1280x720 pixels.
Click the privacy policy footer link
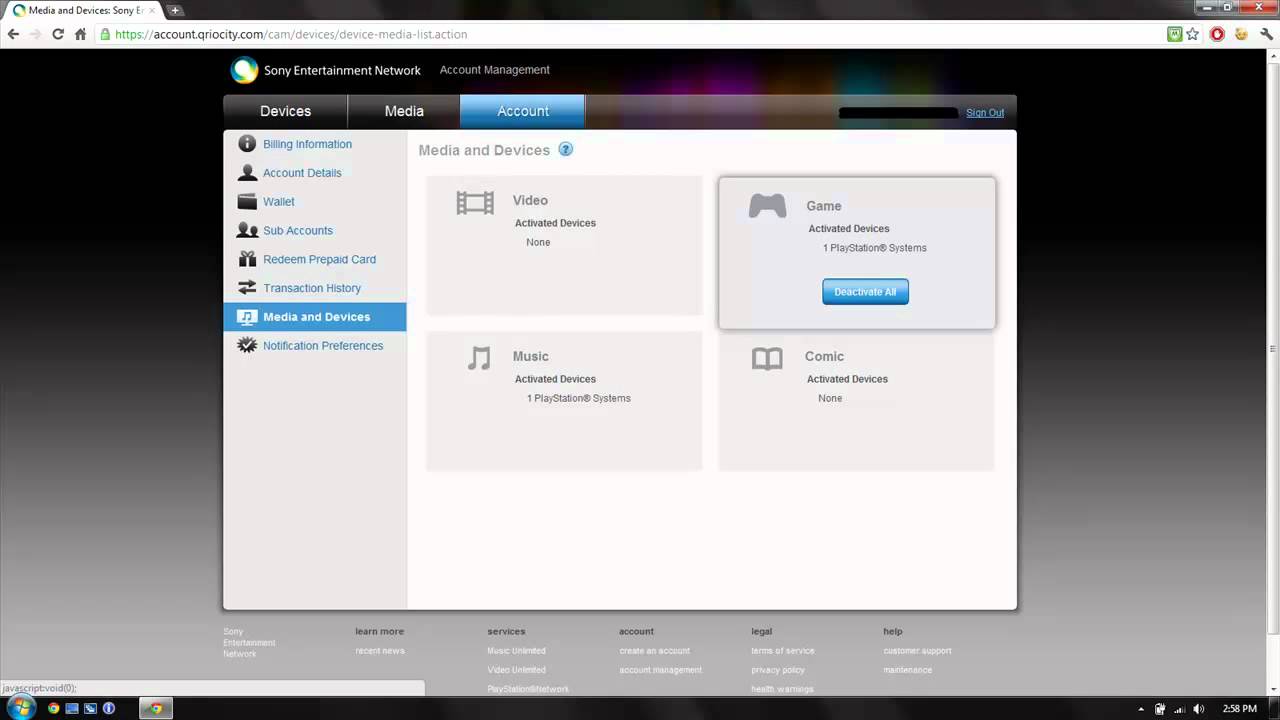pos(778,670)
